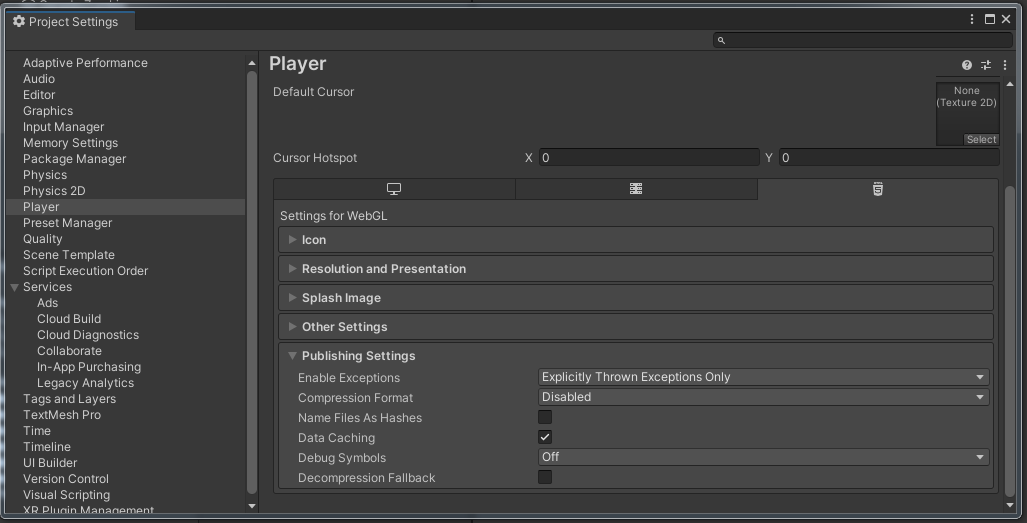Open Preset Manager settings
Viewport: 1027px width, 523px height.
tap(67, 223)
